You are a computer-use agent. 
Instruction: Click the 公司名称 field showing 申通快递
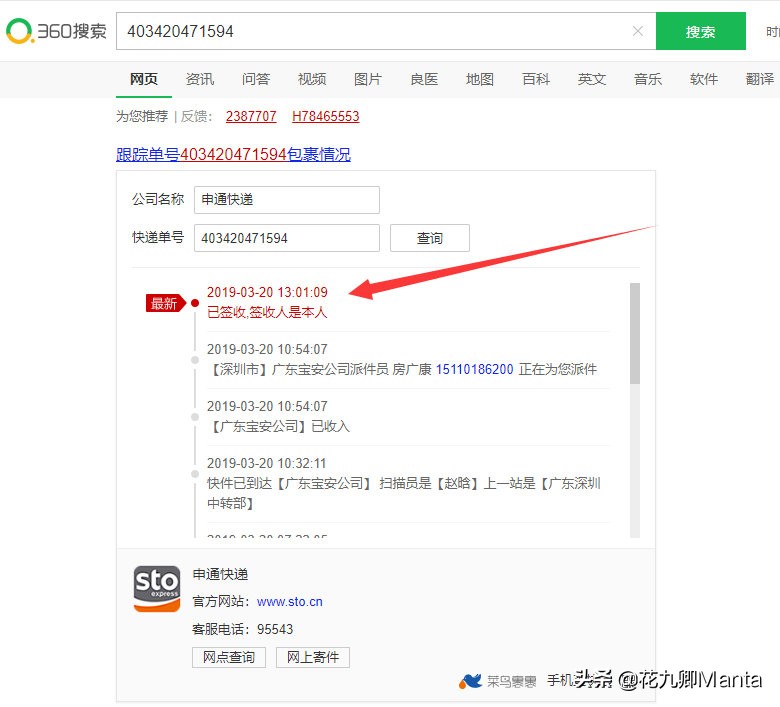287,200
